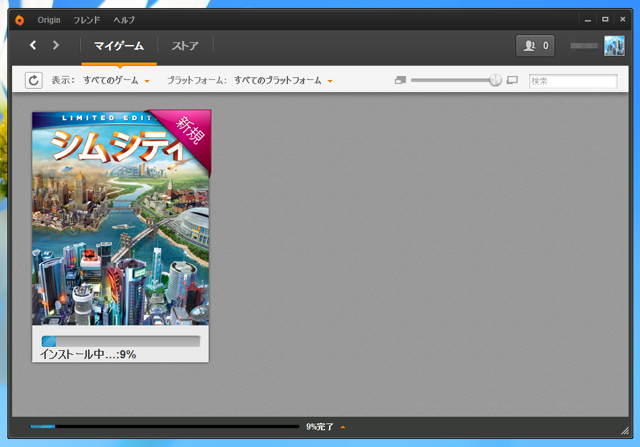Click the bottom download progress bar
The width and height of the screenshot is (640, 447).
pos(164,427)
